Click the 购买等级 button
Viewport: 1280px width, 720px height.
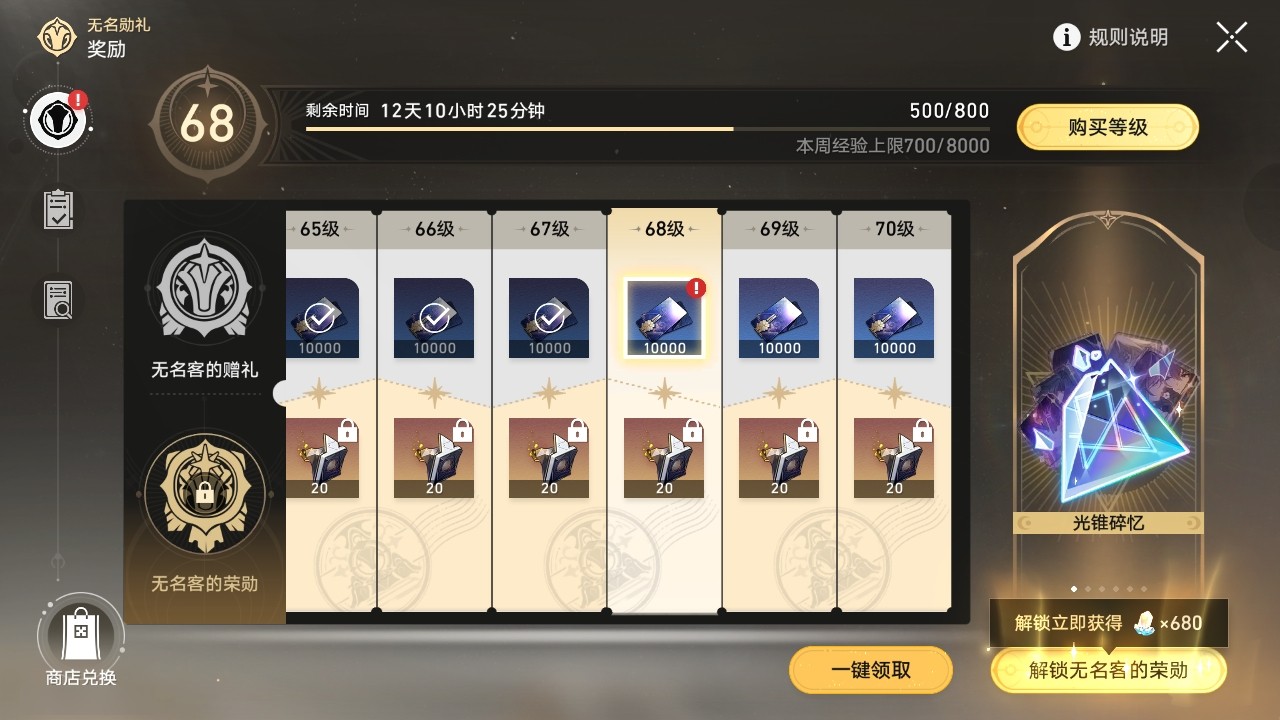pyautogui.click(x=1108, y=127)
